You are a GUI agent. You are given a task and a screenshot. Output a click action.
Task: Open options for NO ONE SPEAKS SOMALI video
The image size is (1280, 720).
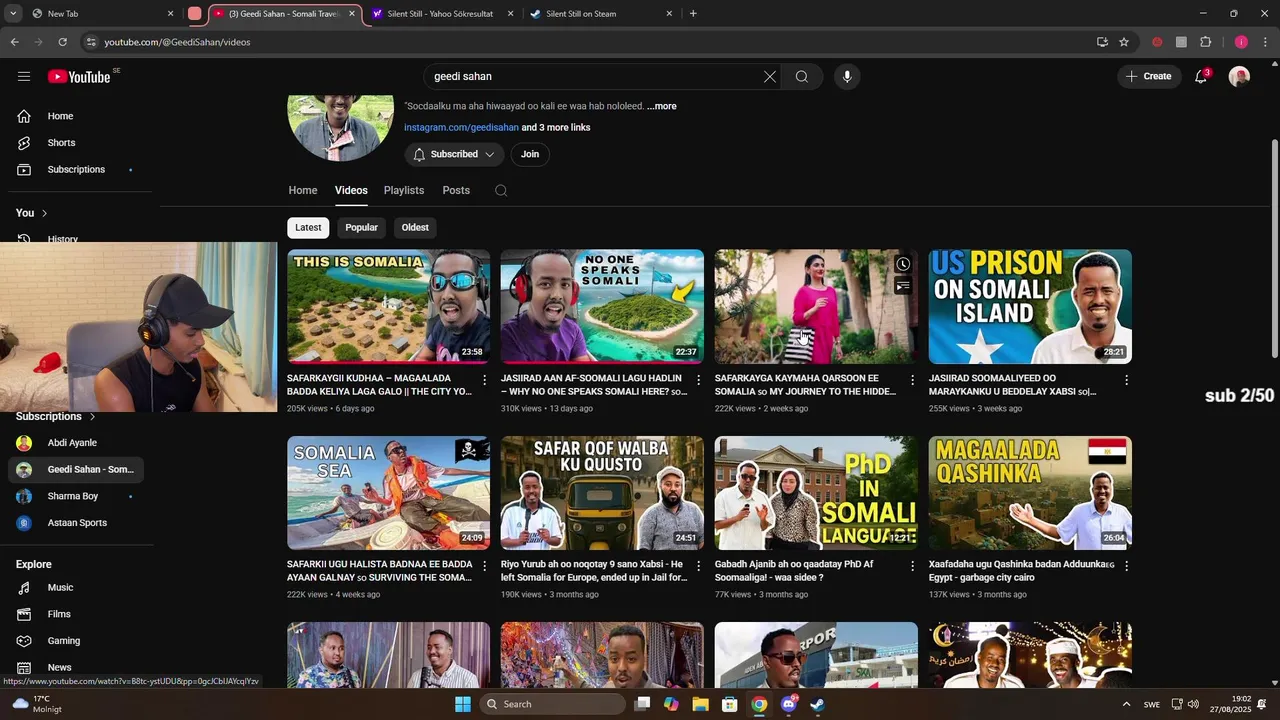click(x=699, y=380)
